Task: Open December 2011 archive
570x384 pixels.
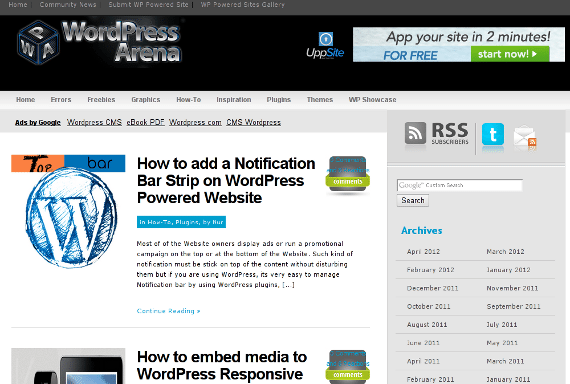Action: (432, 288)
